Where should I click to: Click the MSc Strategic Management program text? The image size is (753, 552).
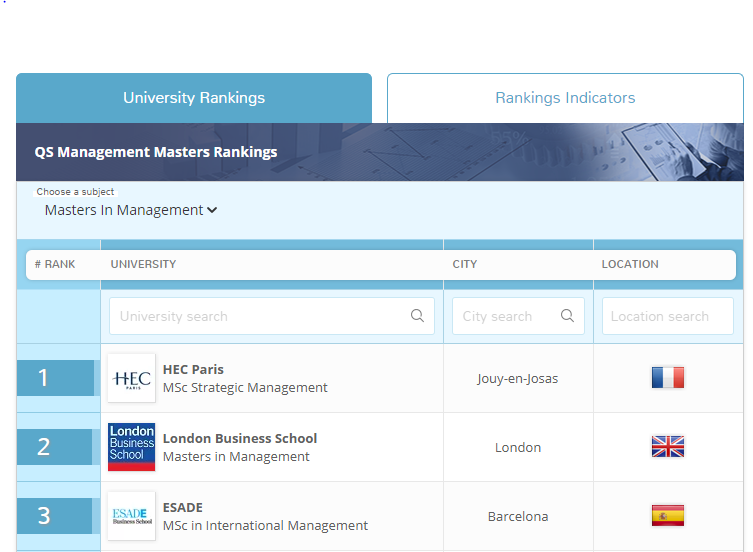point(245,388)
